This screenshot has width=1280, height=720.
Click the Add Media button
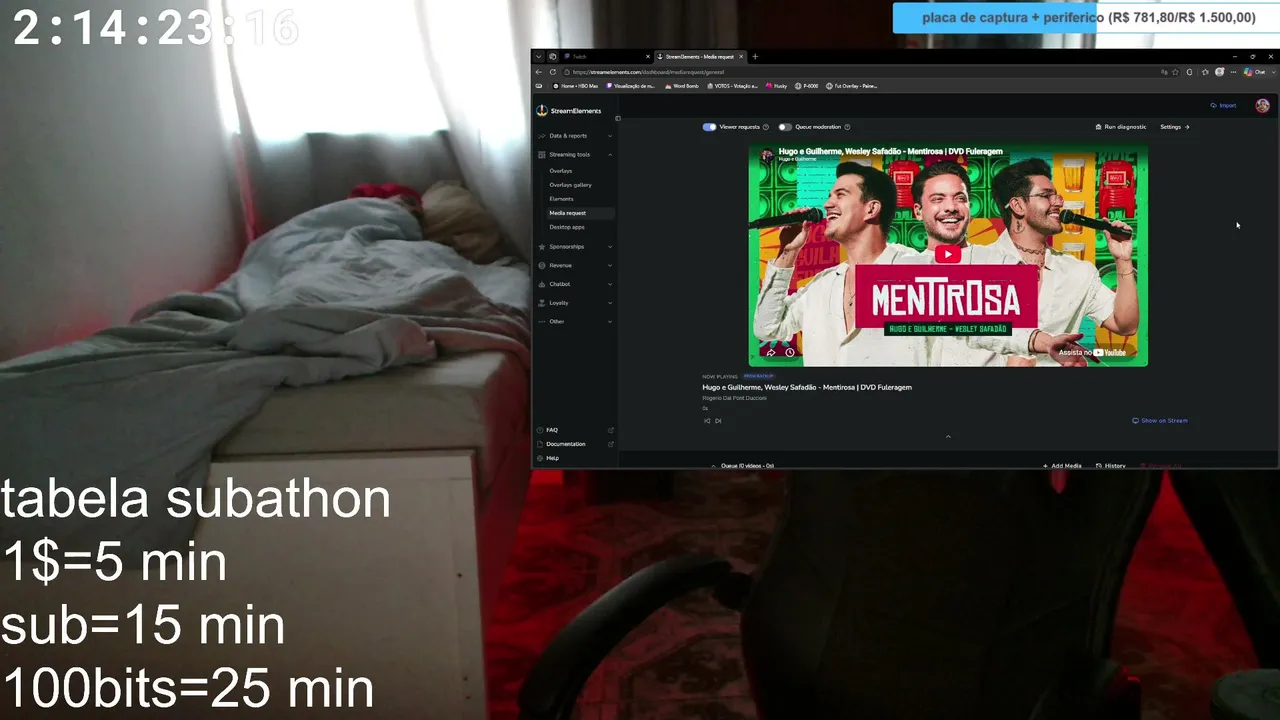click(x=1062, y=466)
